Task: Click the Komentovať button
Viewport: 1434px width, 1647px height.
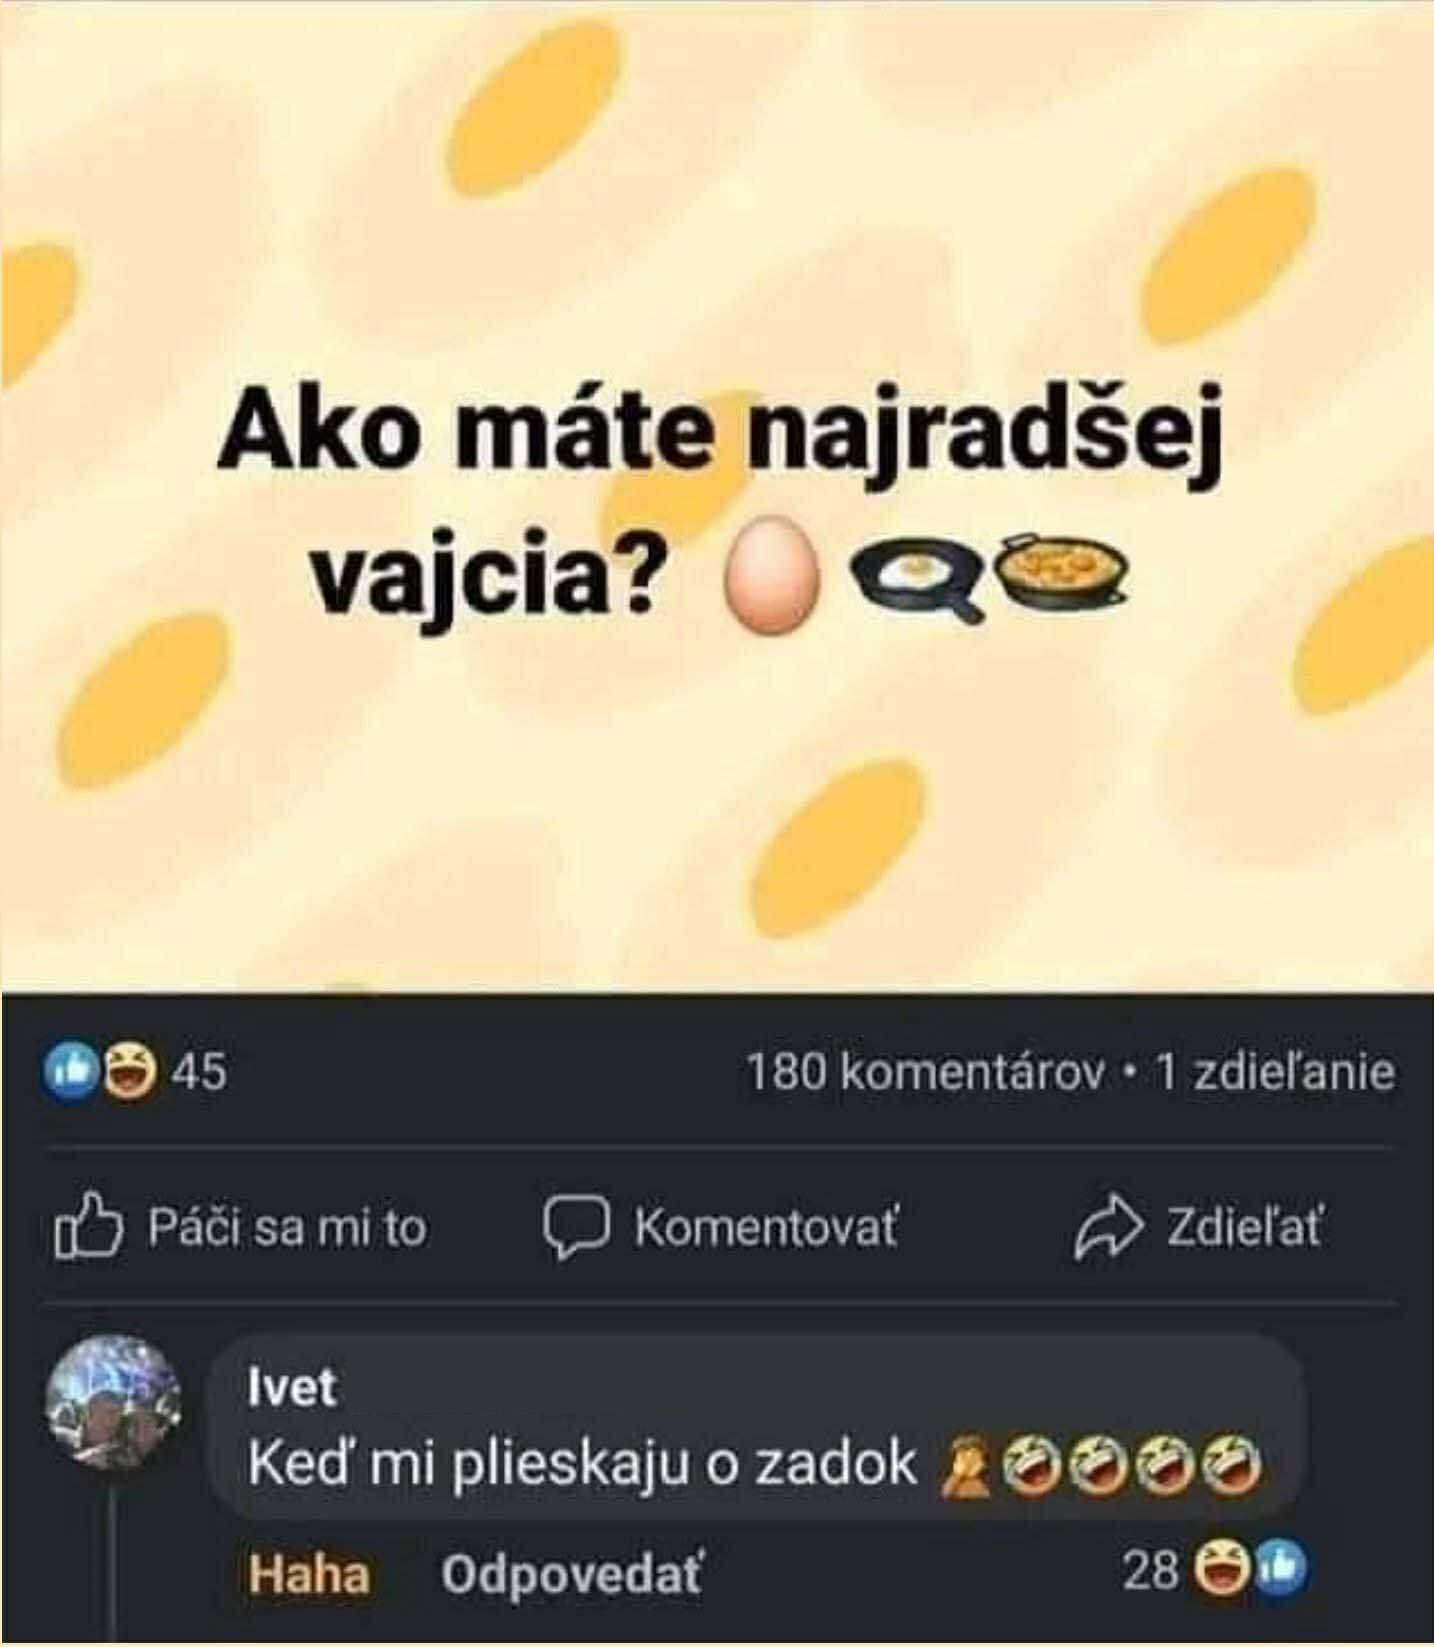Action: click(721, 1228)
